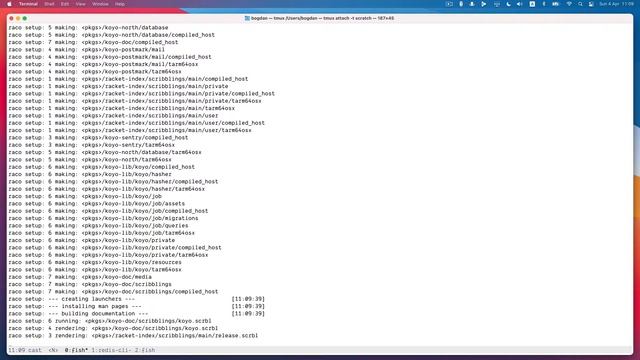The height and width of the screenshot is (360, 640).
Task: Minimize the Terminal window with yellow button
Action: click(18, 18)
